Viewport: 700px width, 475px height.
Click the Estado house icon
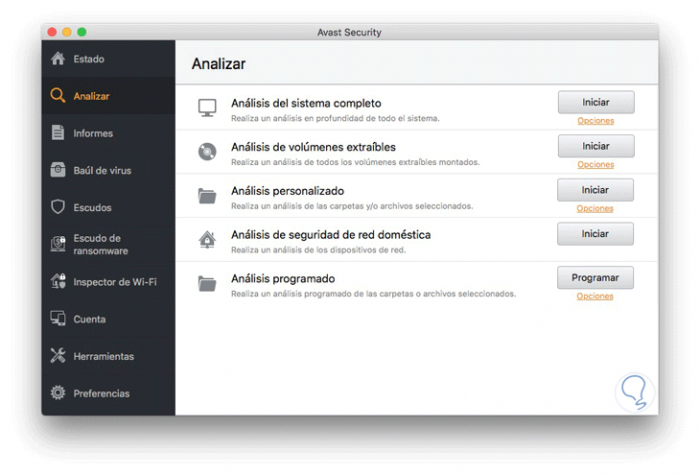pos(58,58)
